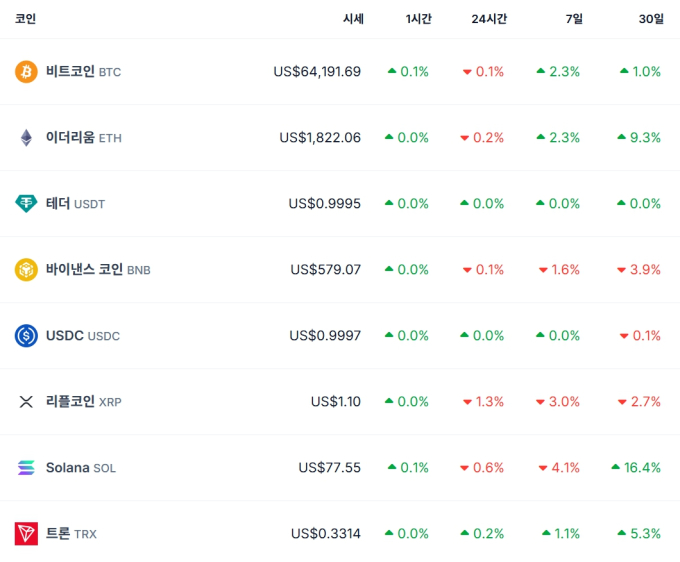Click the Ethereum diamond logo icon
This screenshot has height=562, width=680.
26,138
